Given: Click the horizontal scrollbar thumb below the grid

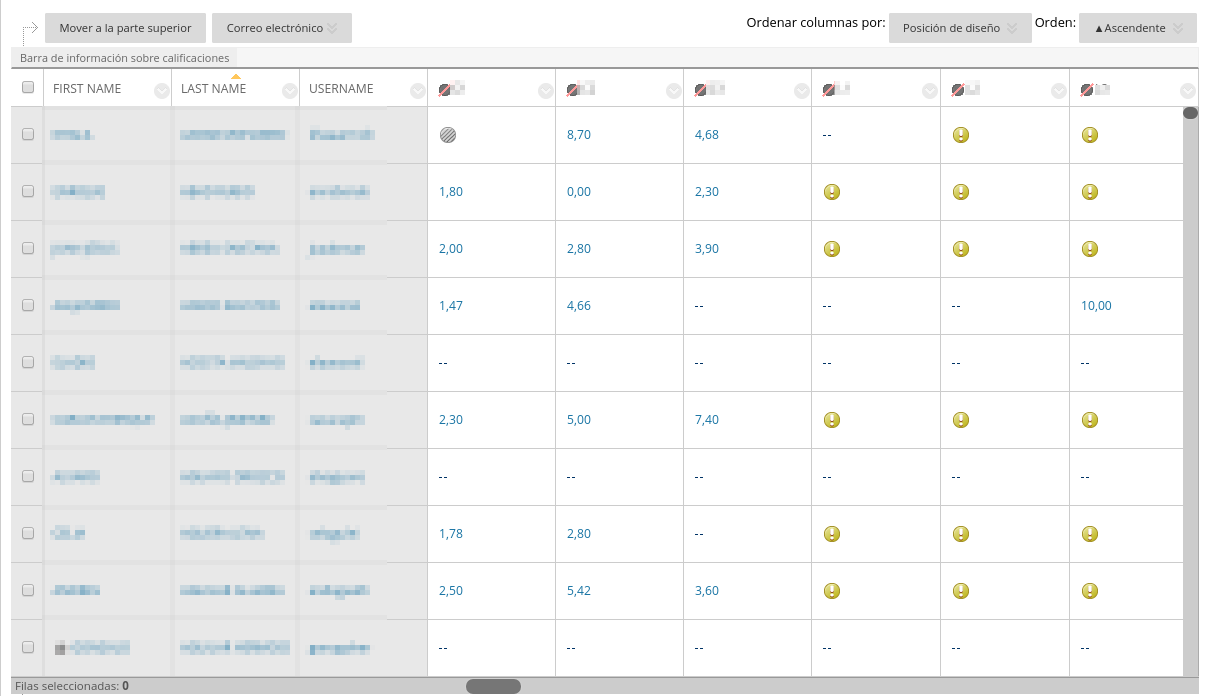Looking at the screenshot, I should [493, 686].
